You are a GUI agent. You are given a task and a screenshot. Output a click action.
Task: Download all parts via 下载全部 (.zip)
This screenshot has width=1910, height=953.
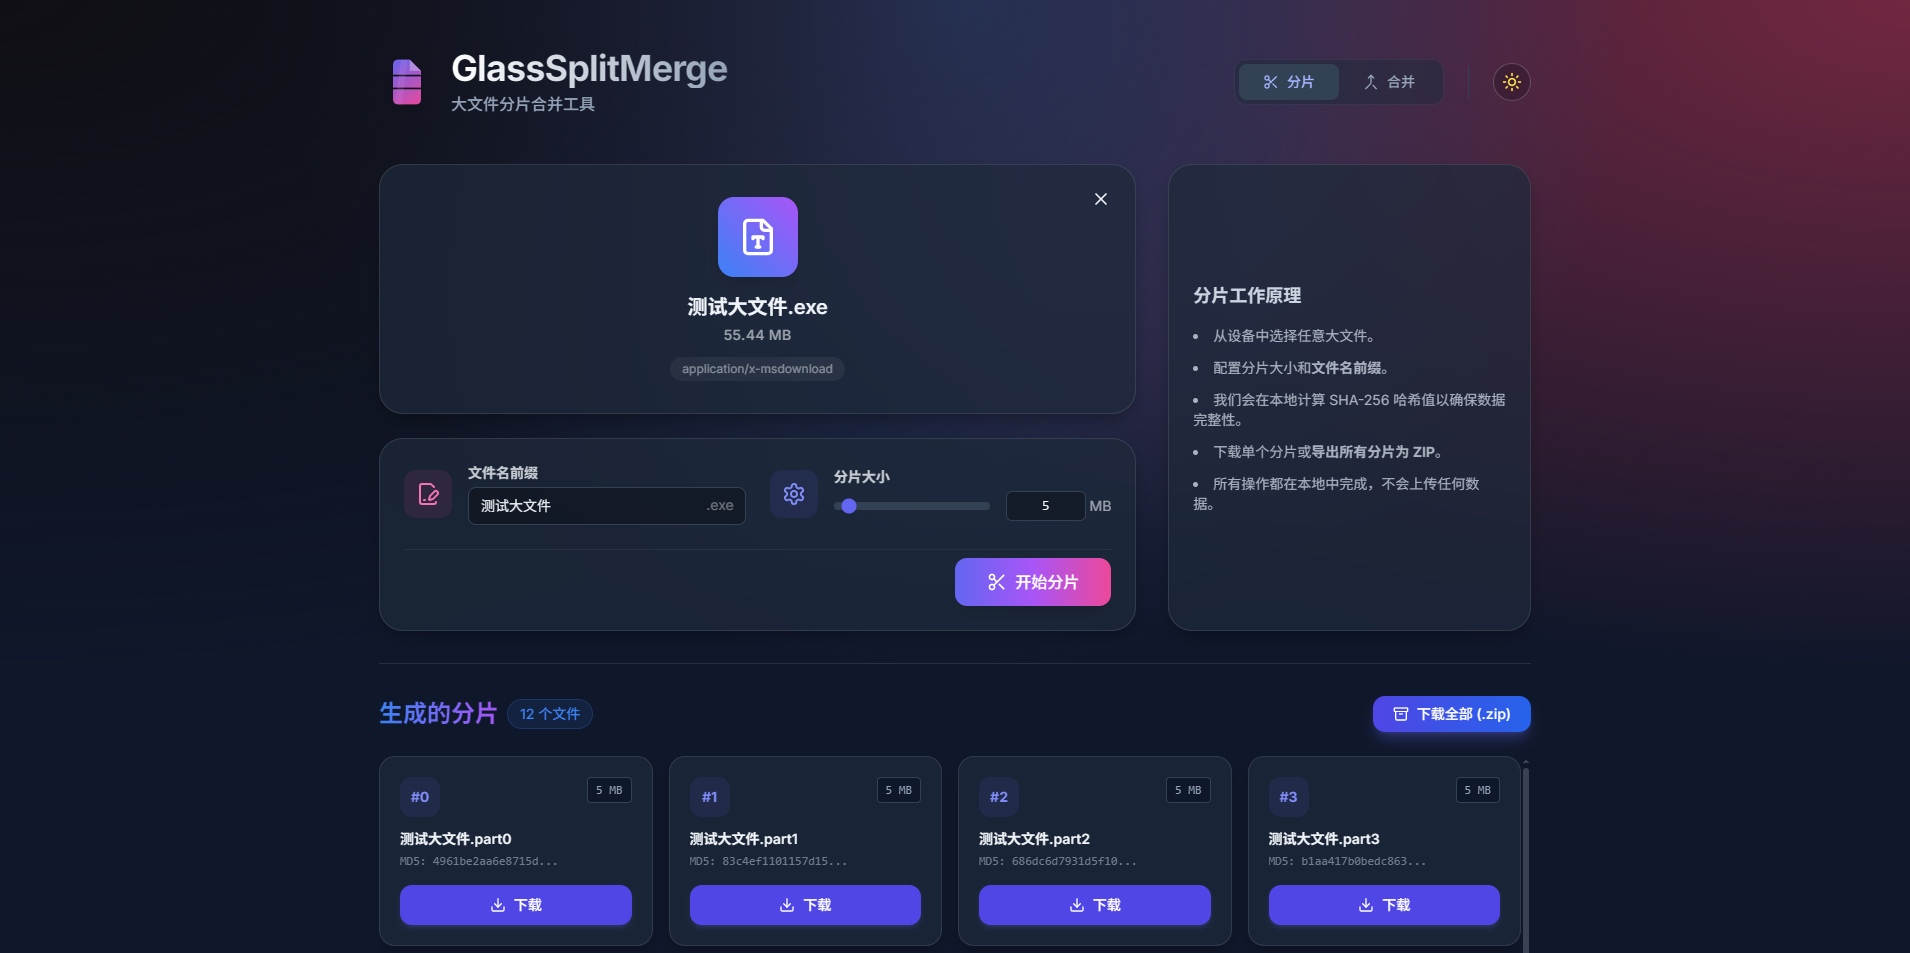click(x=1451, y=714)
